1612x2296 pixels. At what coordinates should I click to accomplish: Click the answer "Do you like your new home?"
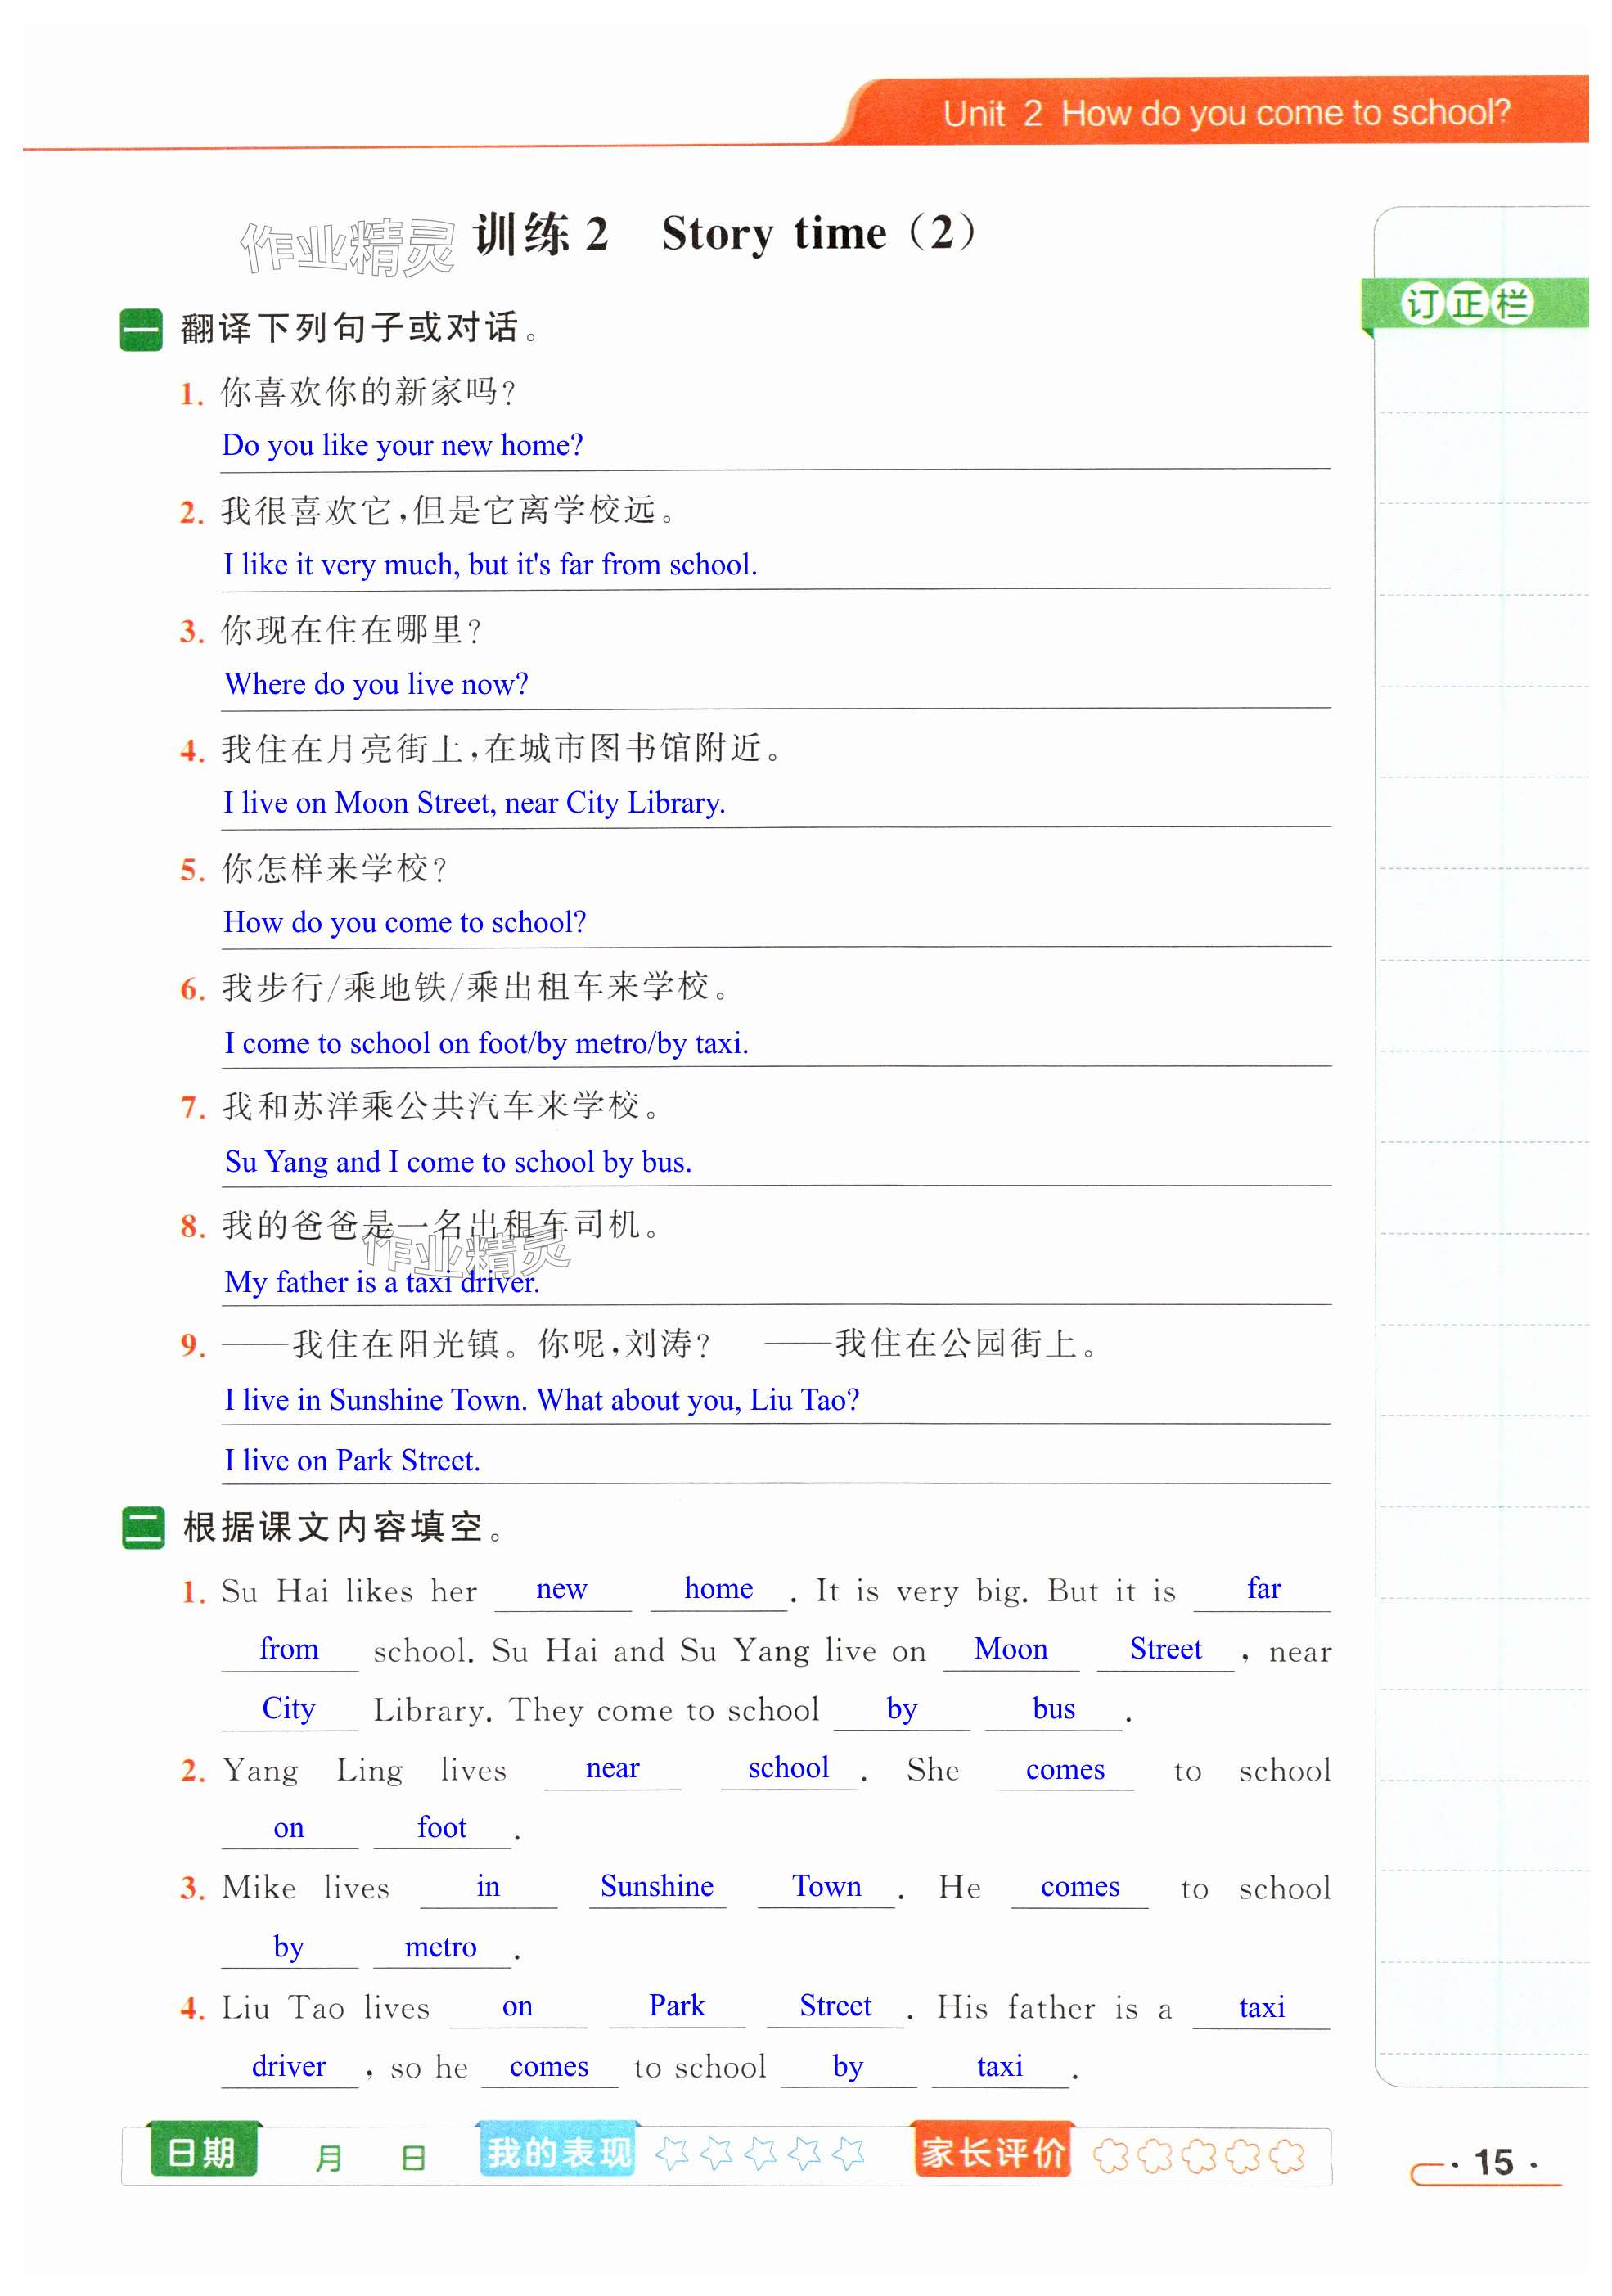pos(402,445)
